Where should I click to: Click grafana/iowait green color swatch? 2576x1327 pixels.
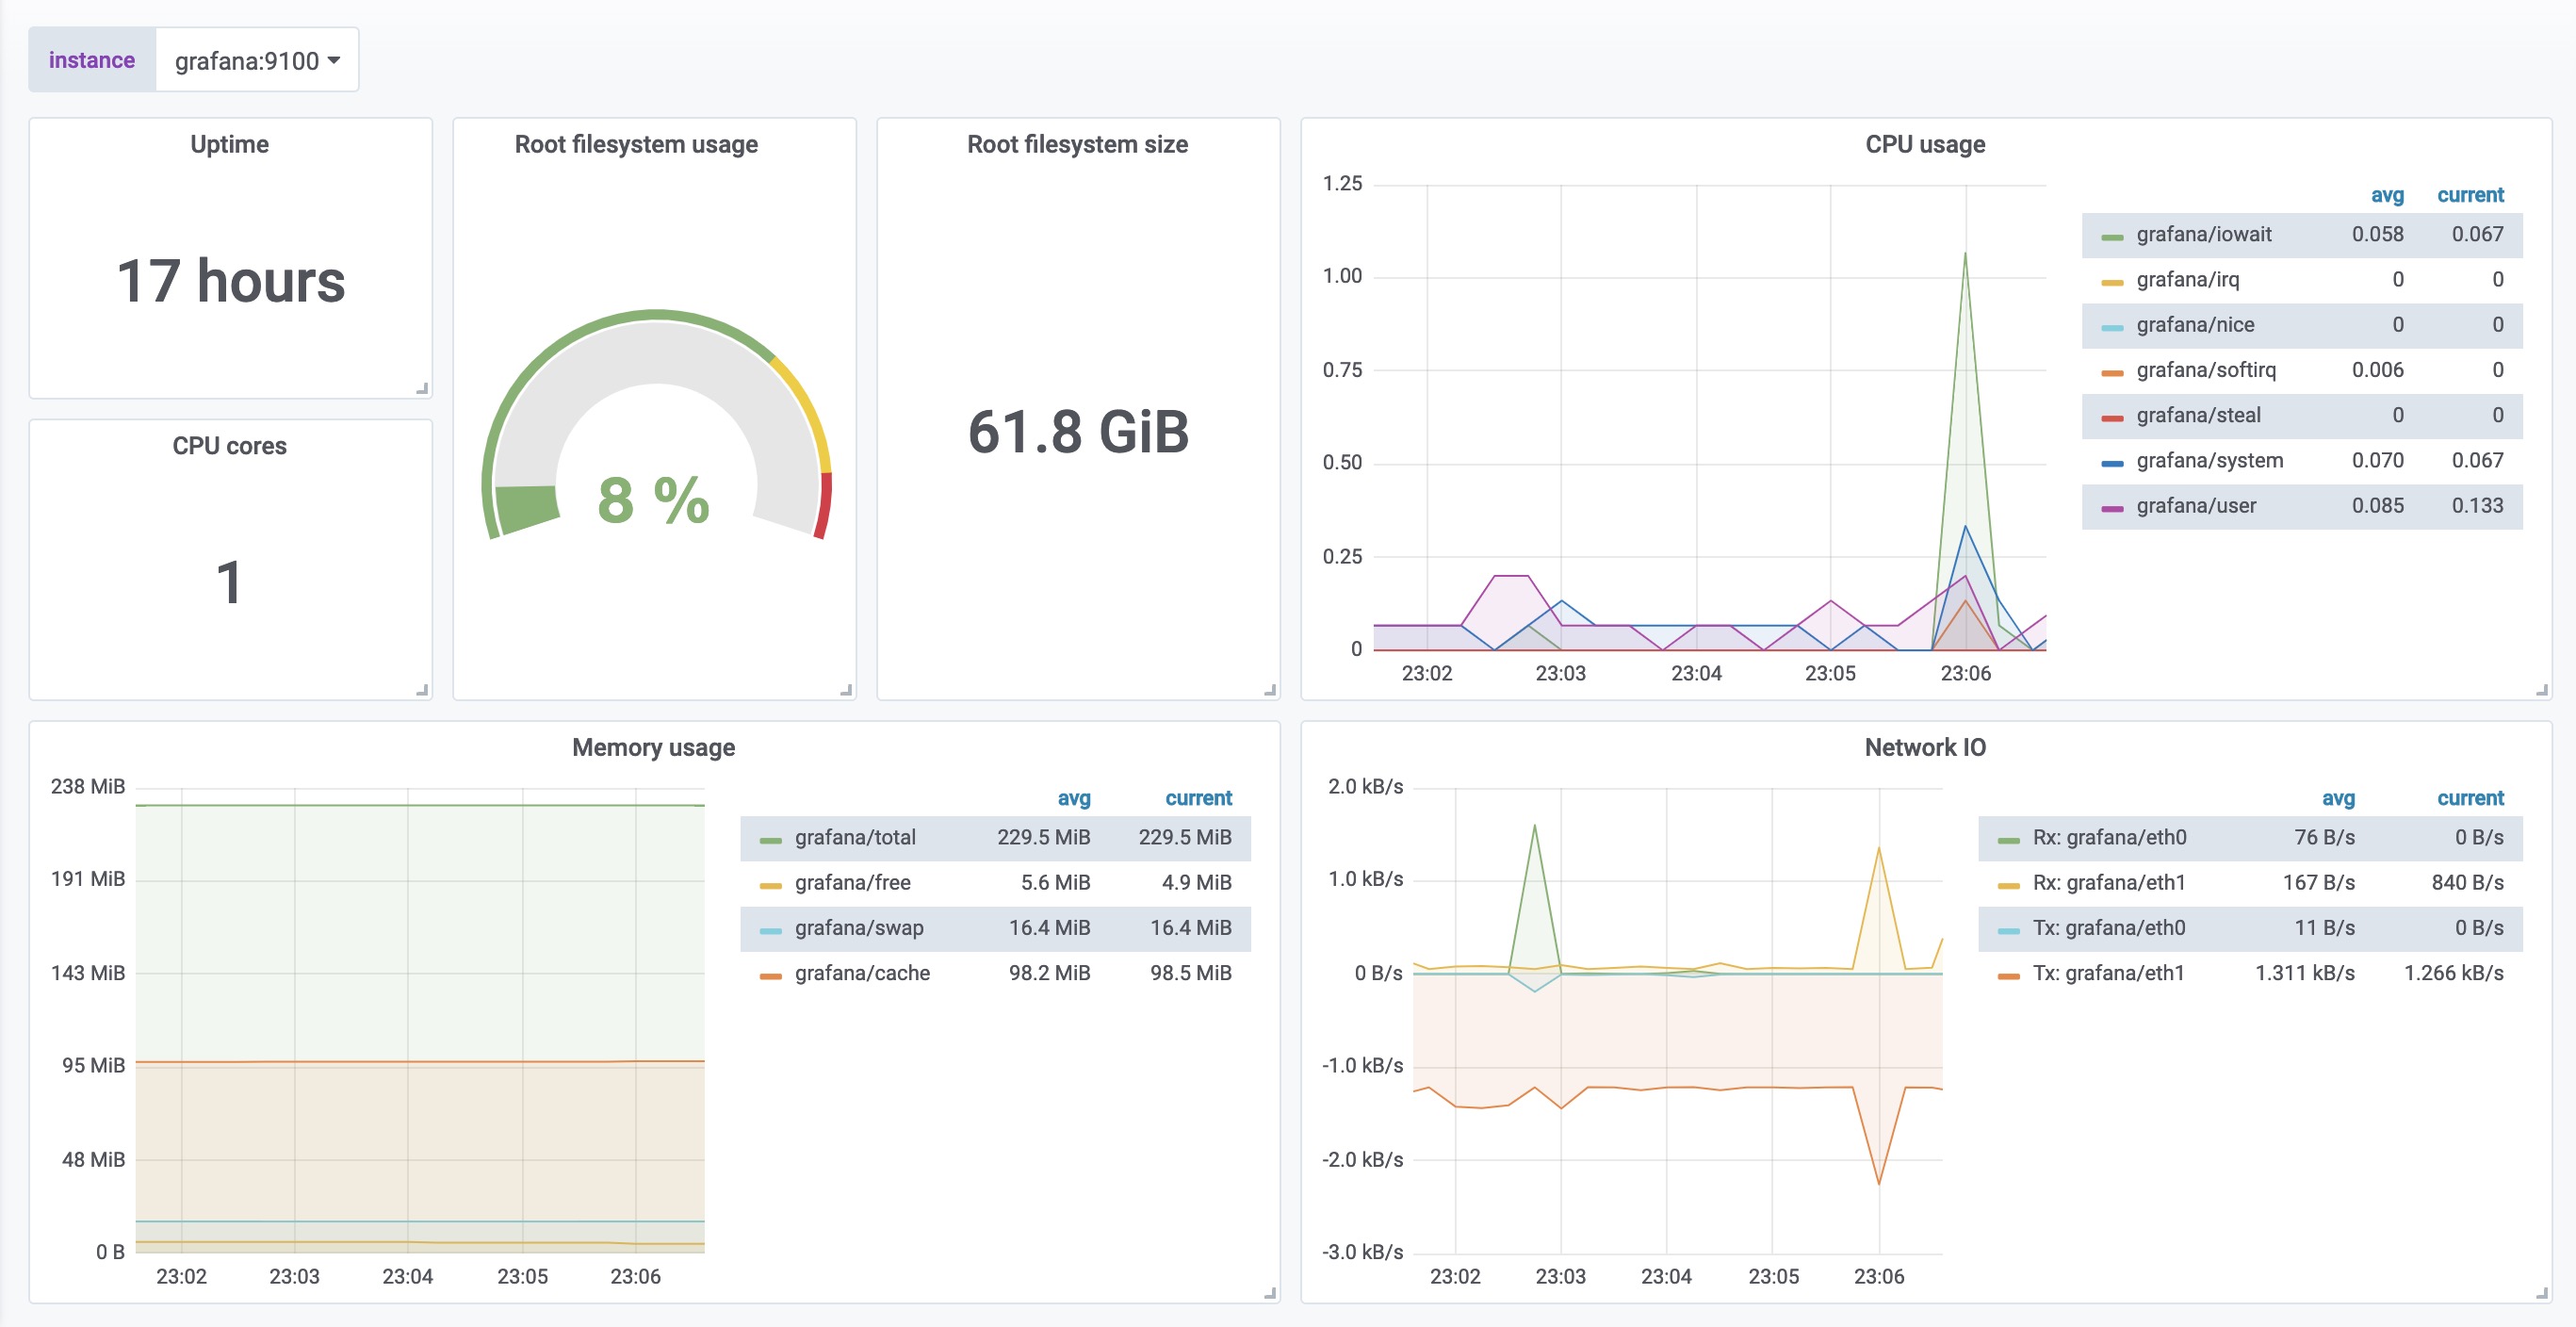coord(2111,237)
